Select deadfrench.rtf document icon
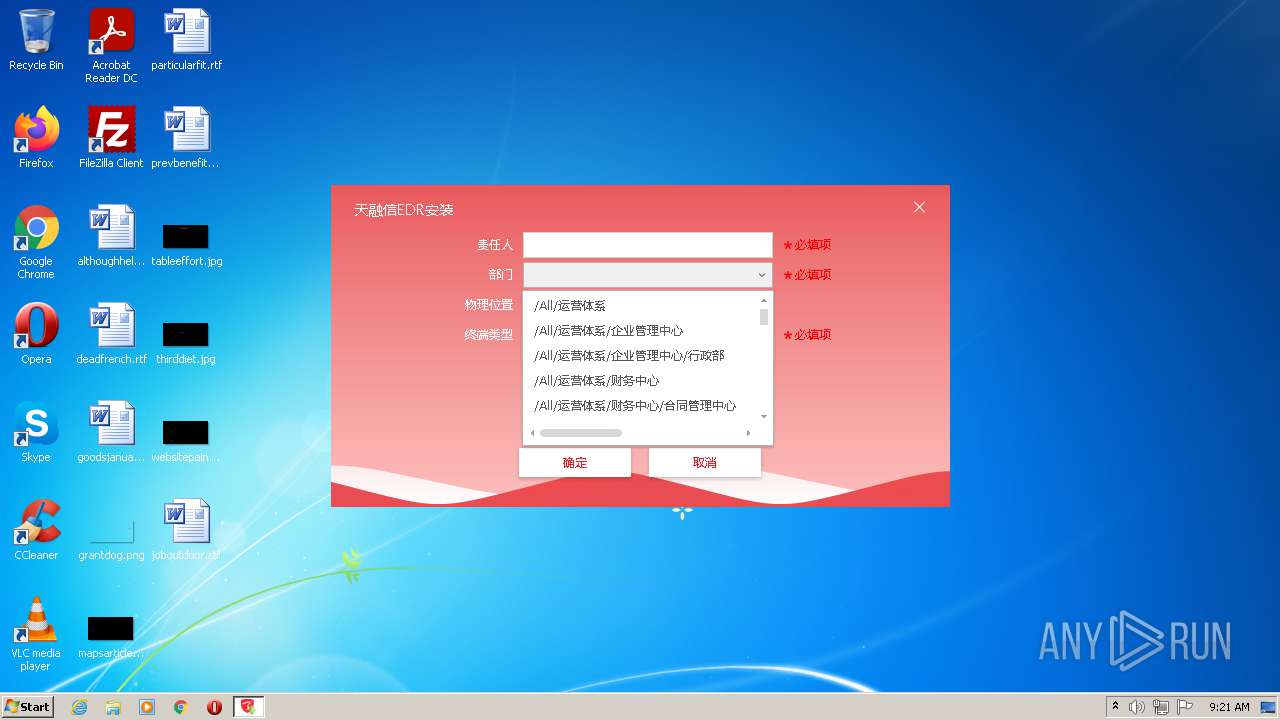The image size is (1280, 720). coord(111,334)
